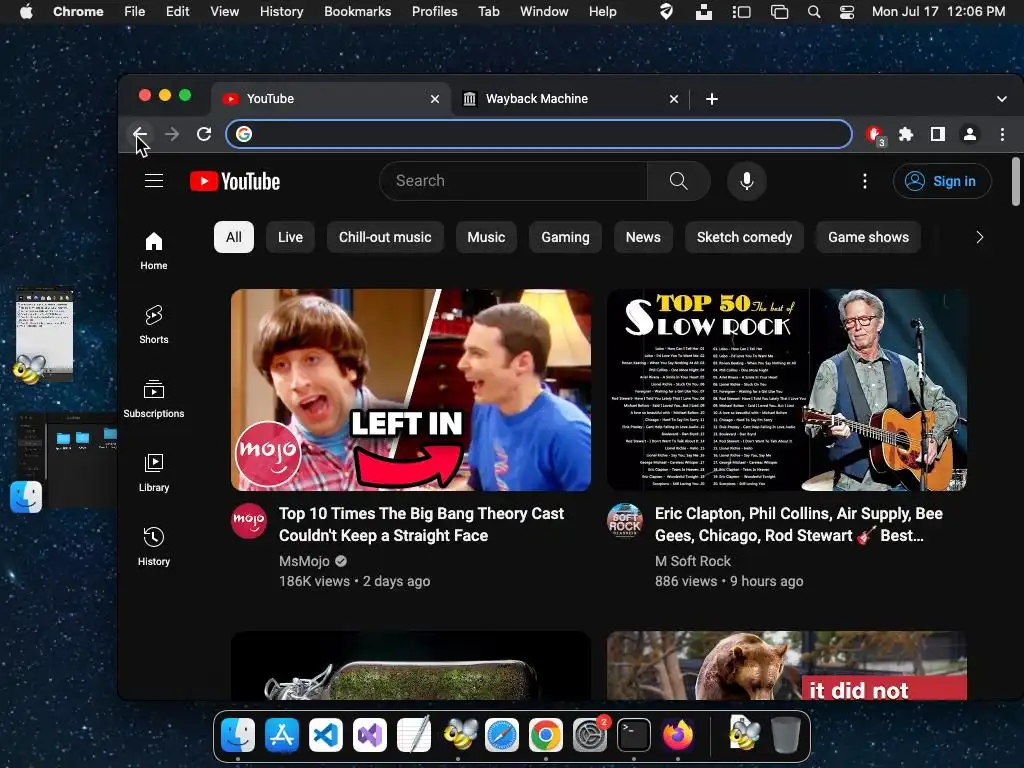Click the browser forward arrow
Viewport: 1024px width, 768px height.
click(x=172, y=134)
